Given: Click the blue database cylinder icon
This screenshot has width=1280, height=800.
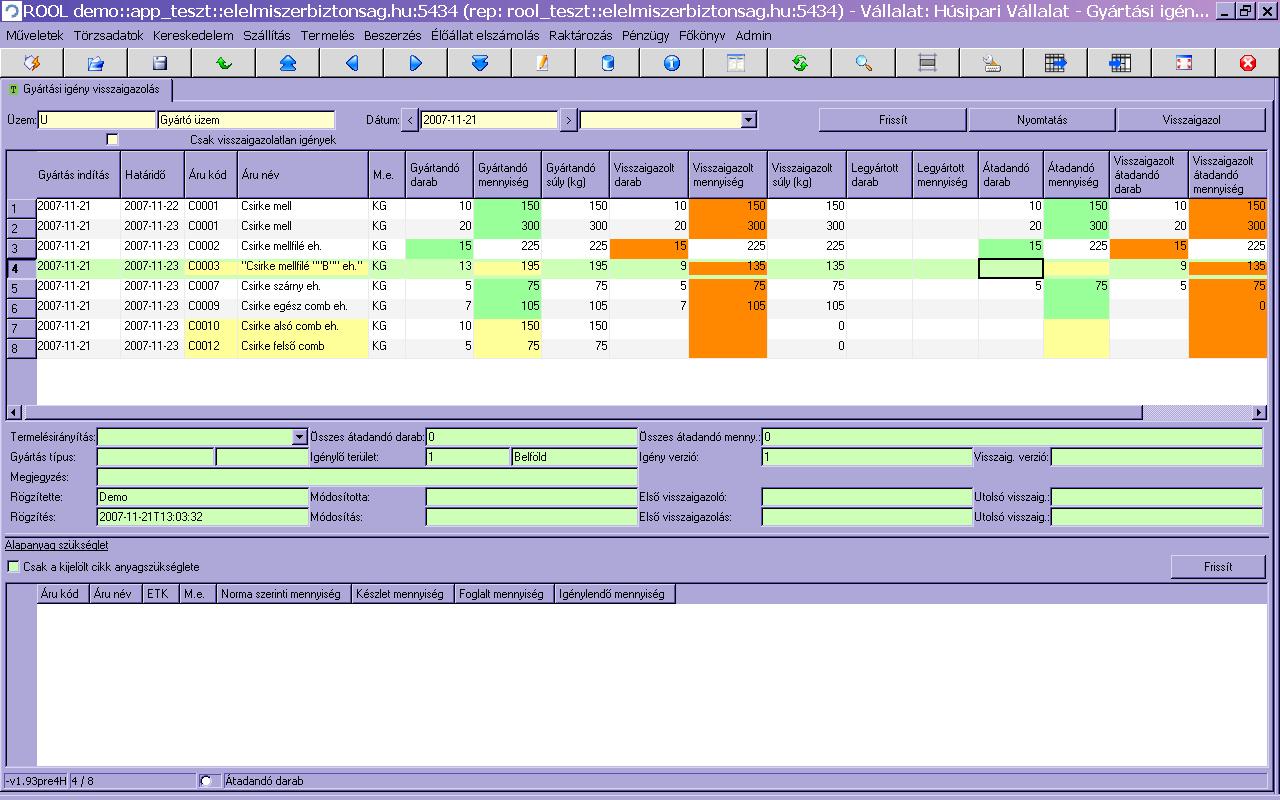Looking at the screenshot, I should click(x=608, y=63).
